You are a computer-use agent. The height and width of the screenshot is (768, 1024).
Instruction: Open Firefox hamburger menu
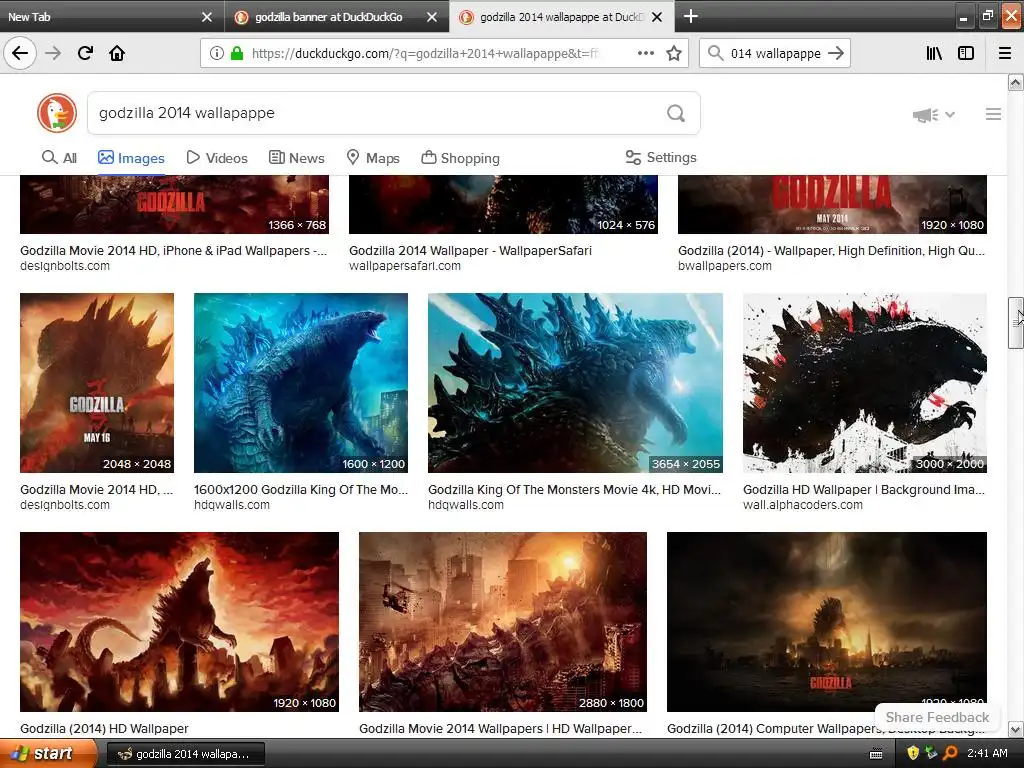point(1005,54)
